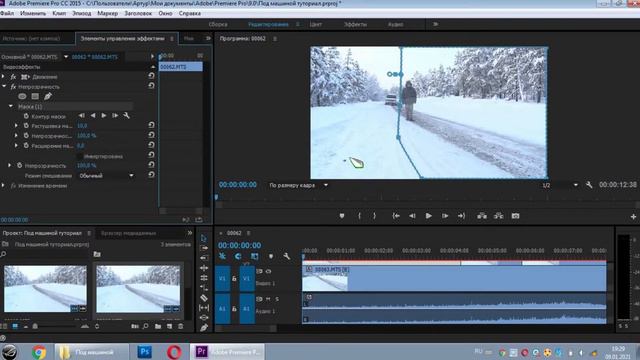Expand the Motion effect properties
640x360 pixels.
point(4,77)
